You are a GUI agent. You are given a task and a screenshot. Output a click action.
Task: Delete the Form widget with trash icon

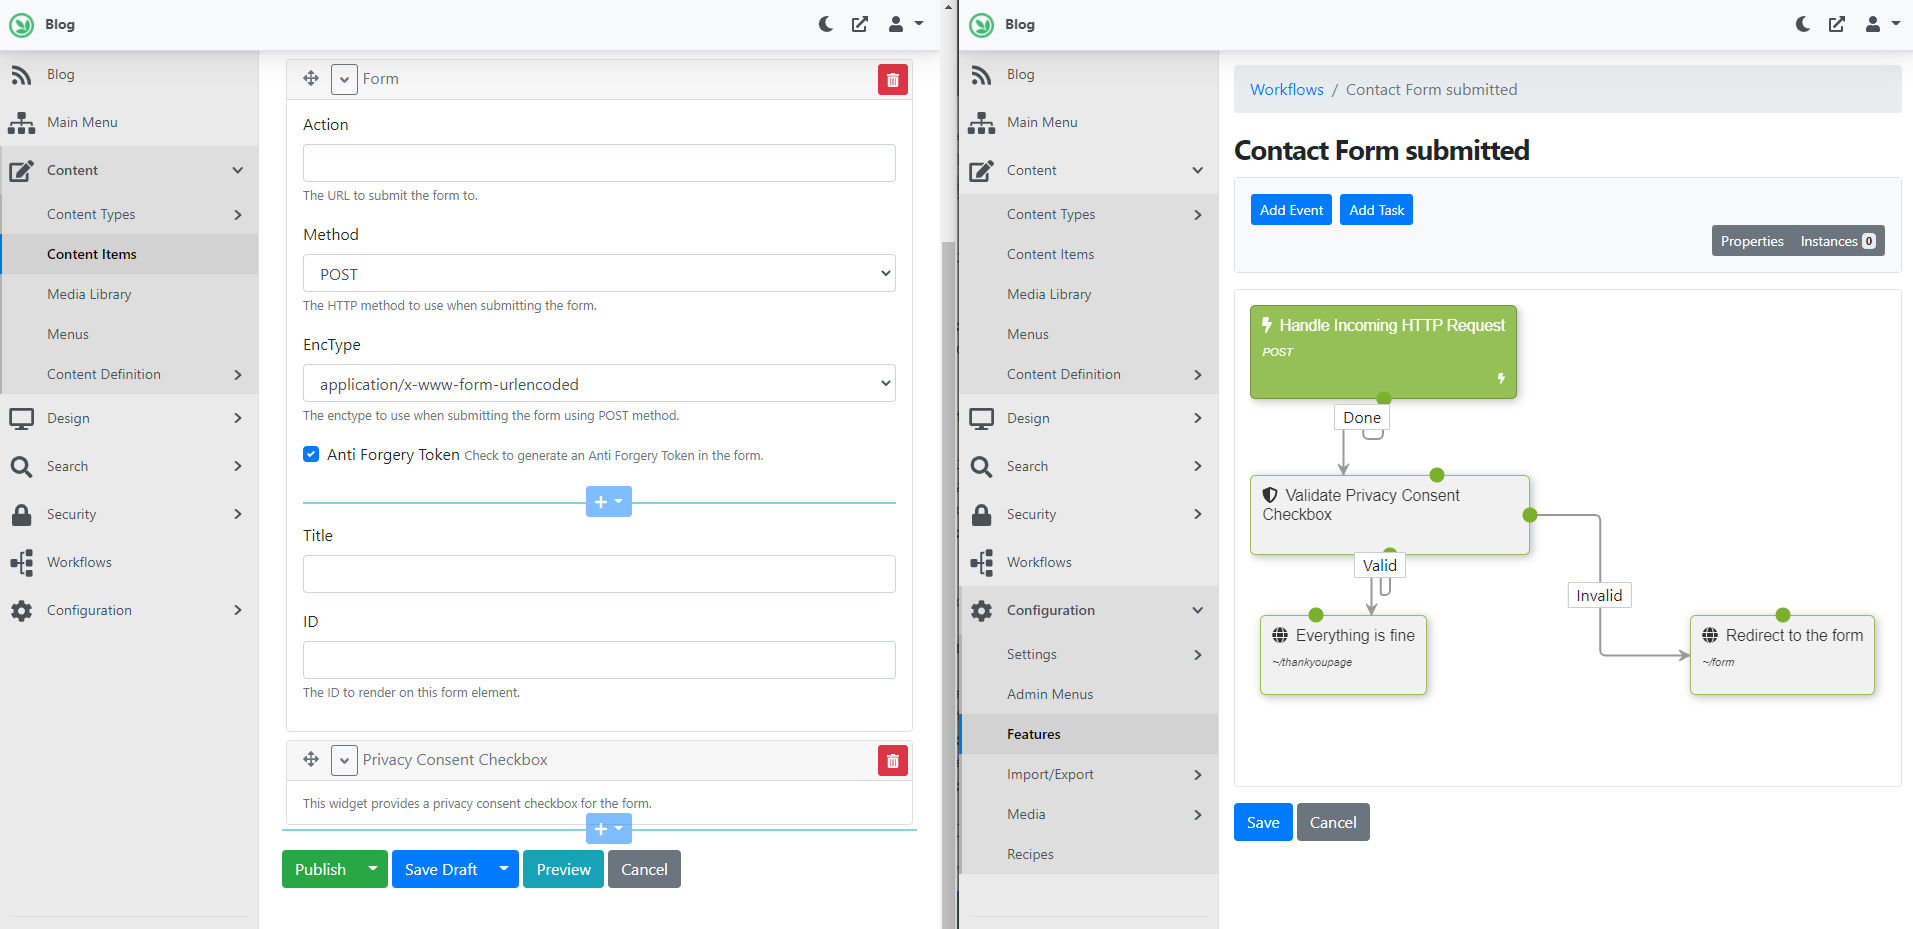(893, 79)
